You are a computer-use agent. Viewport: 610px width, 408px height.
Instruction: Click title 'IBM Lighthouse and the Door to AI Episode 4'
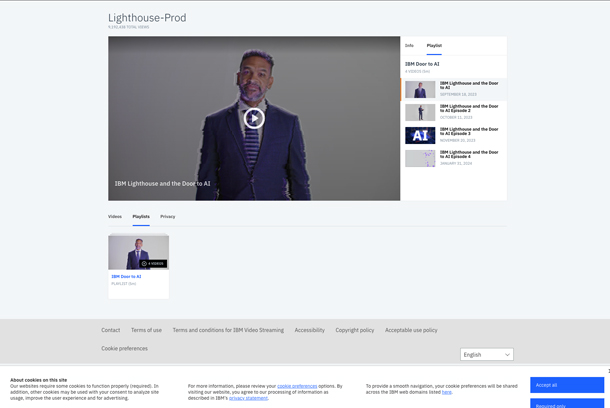469,154
